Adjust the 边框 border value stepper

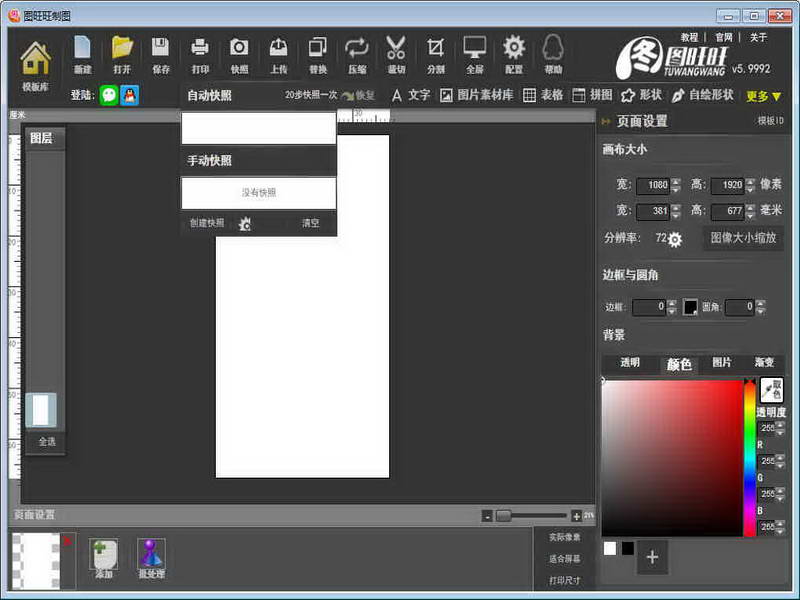672,307
